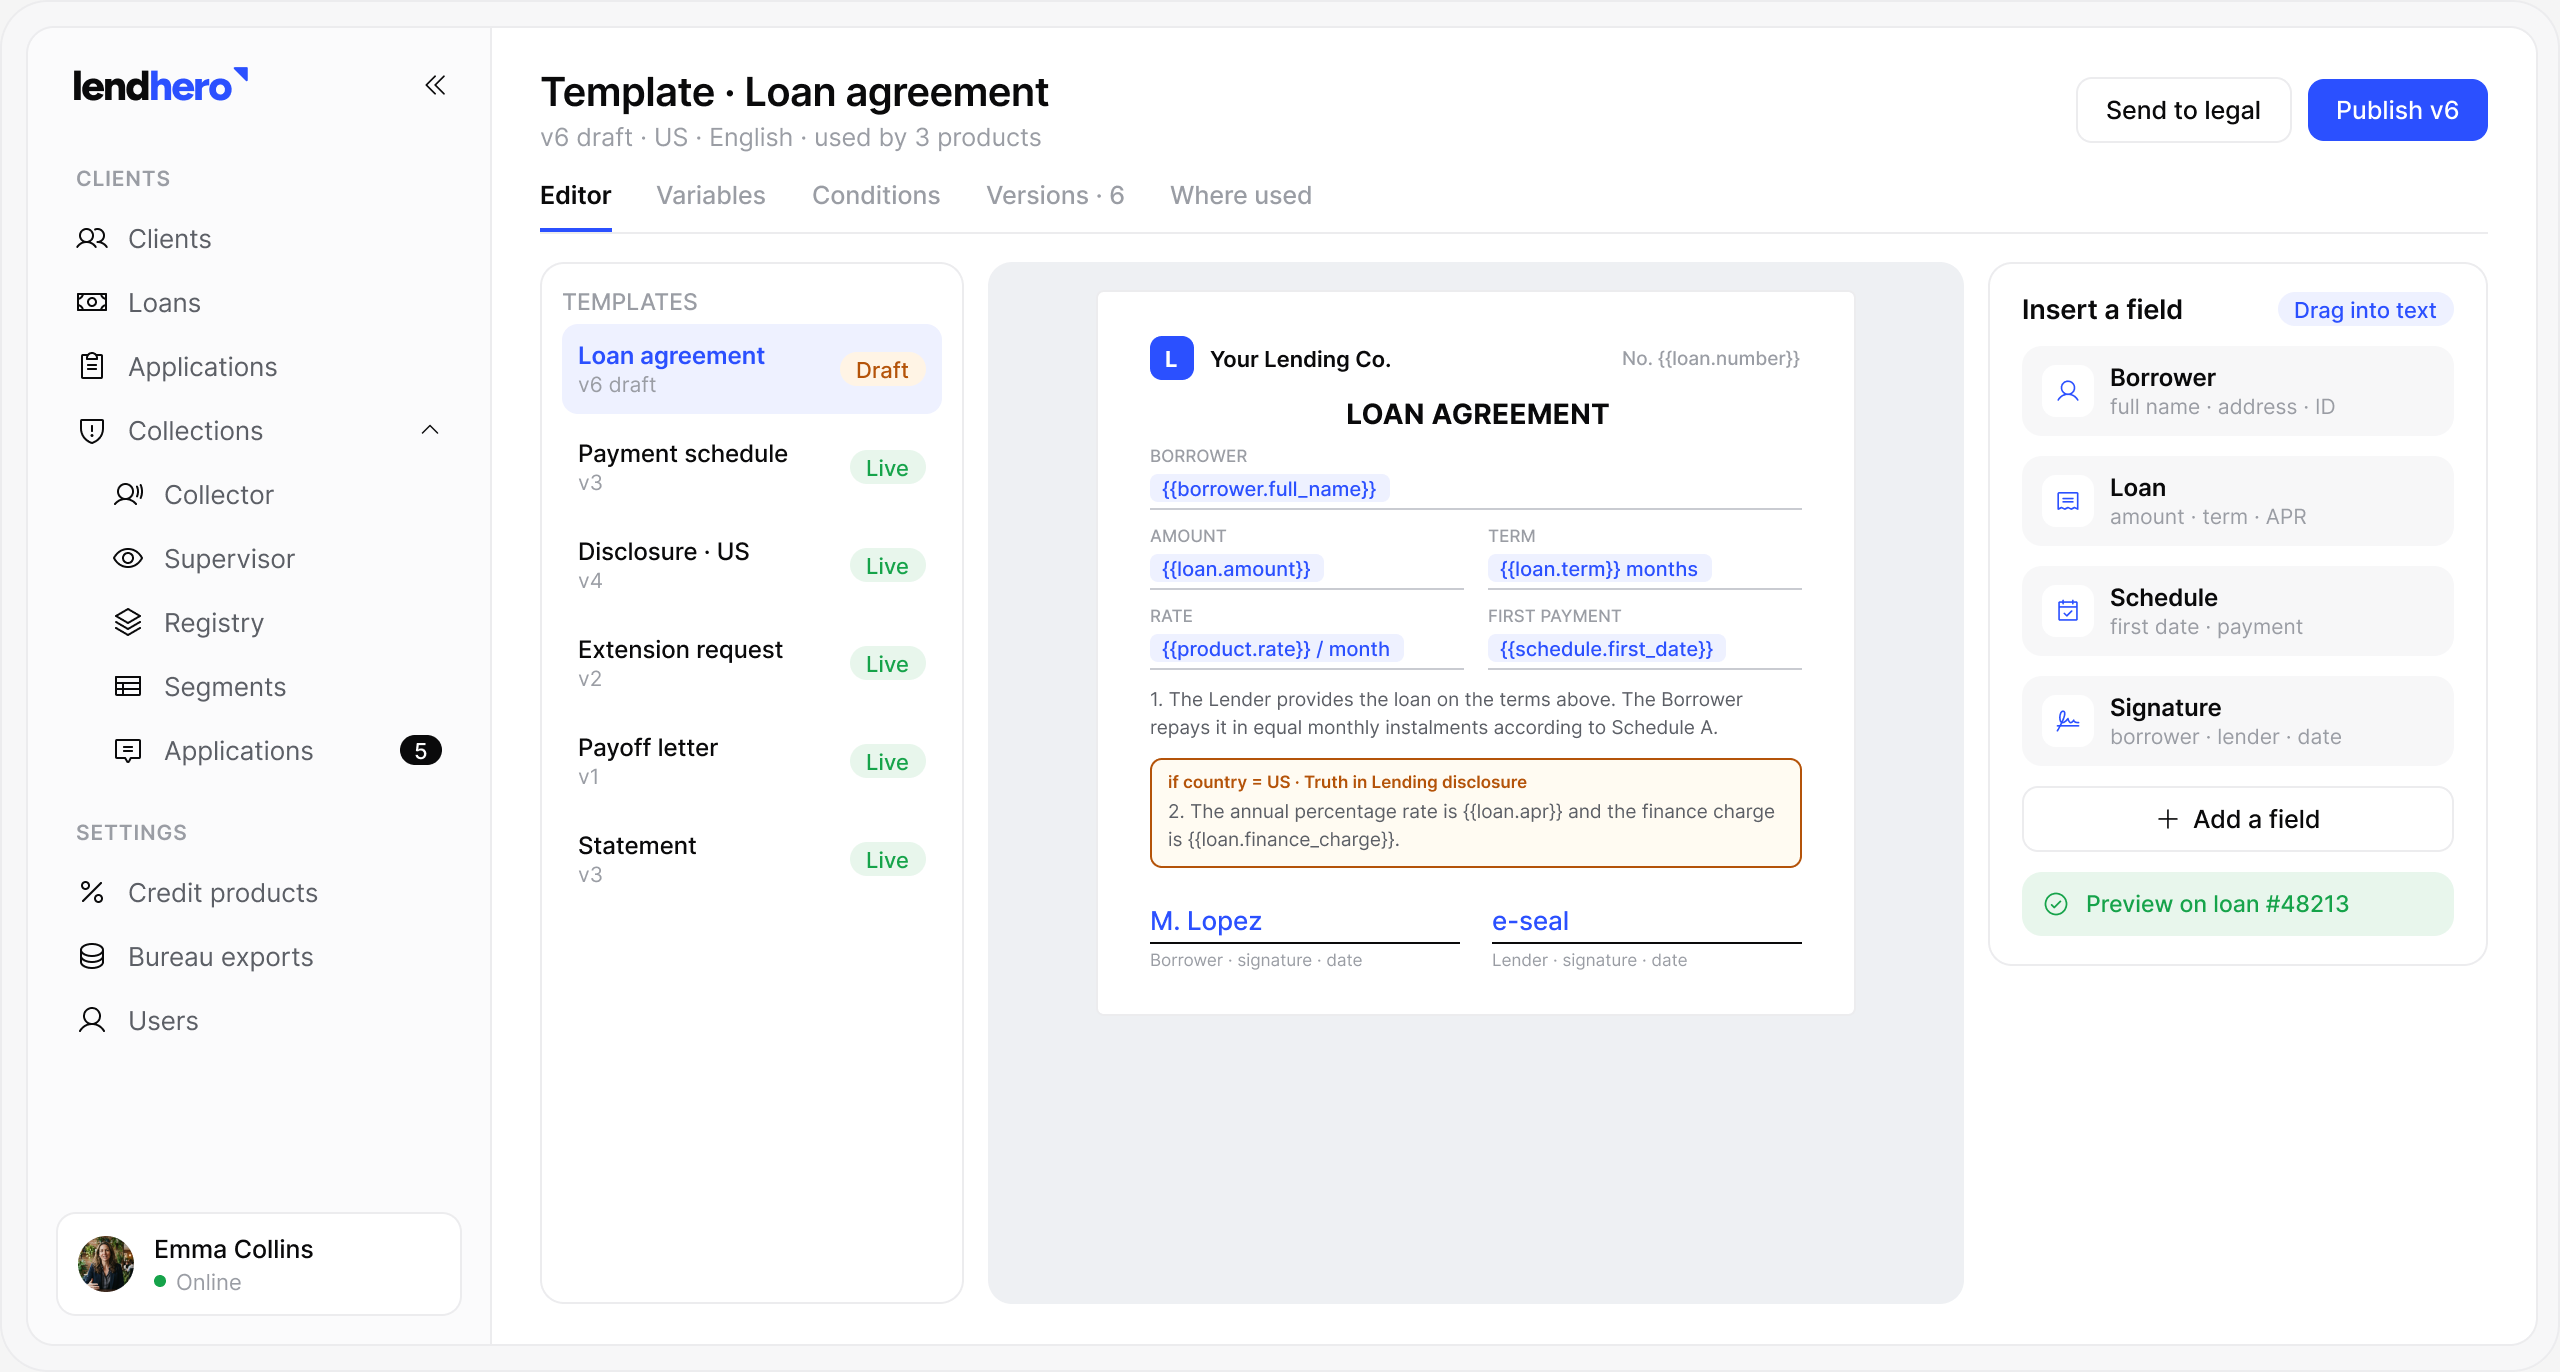Click the Supervisor eye icon
The image size is (2560, 1372).
(128, 558)
